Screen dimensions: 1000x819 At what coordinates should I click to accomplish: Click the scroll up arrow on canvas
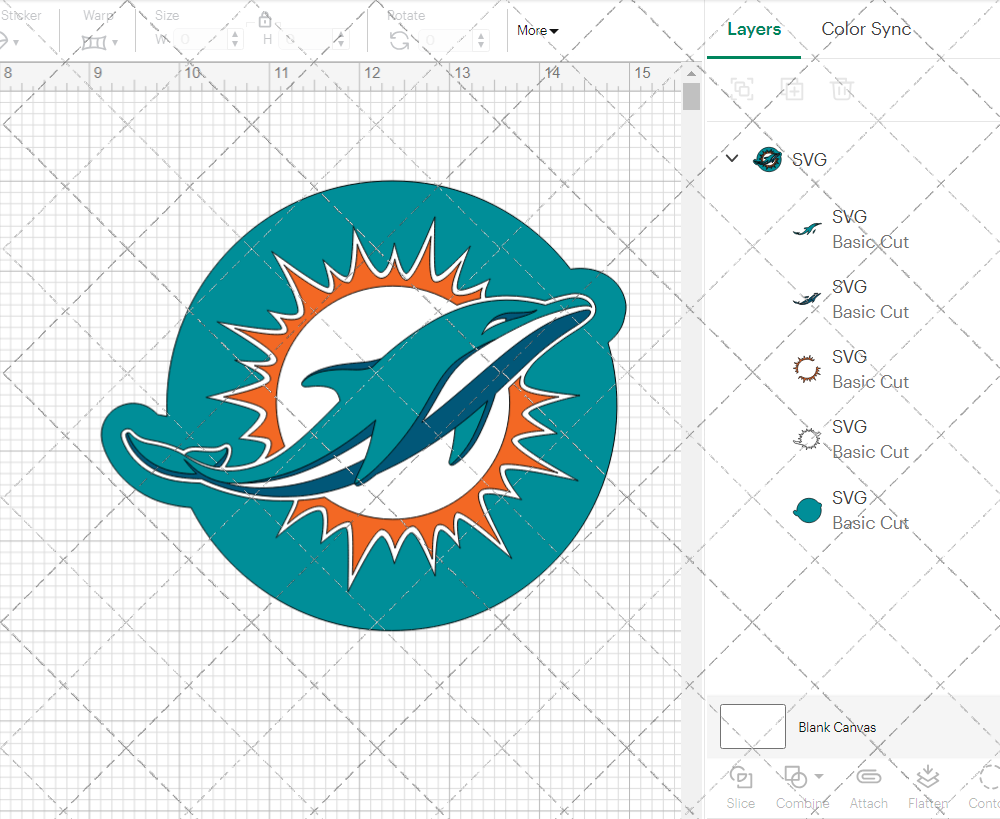pyautogui.click(x=691, y=73)
